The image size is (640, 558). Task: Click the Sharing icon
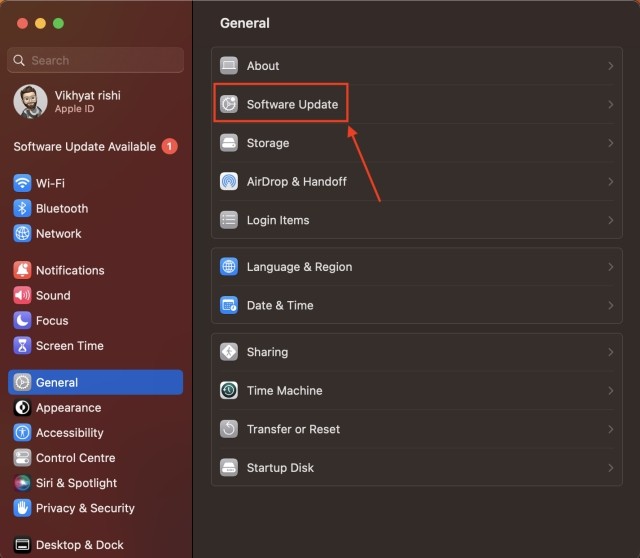click(x=229, y=352)
